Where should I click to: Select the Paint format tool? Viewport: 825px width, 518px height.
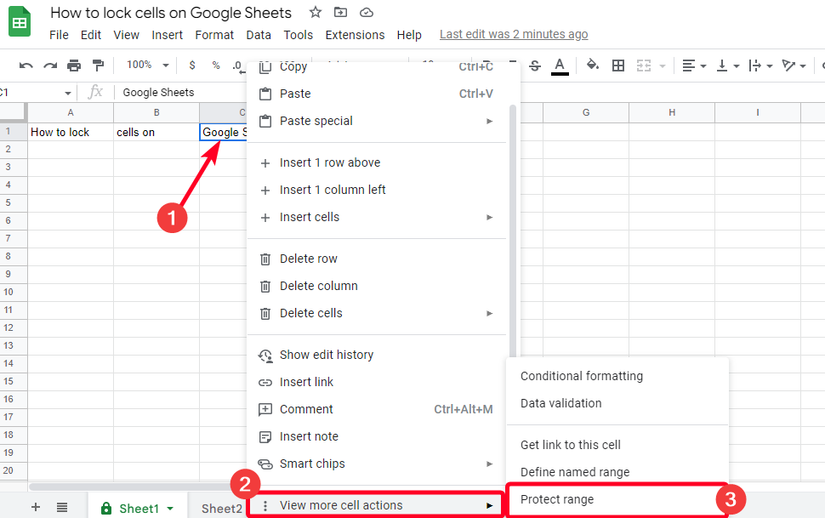point(98,66)
